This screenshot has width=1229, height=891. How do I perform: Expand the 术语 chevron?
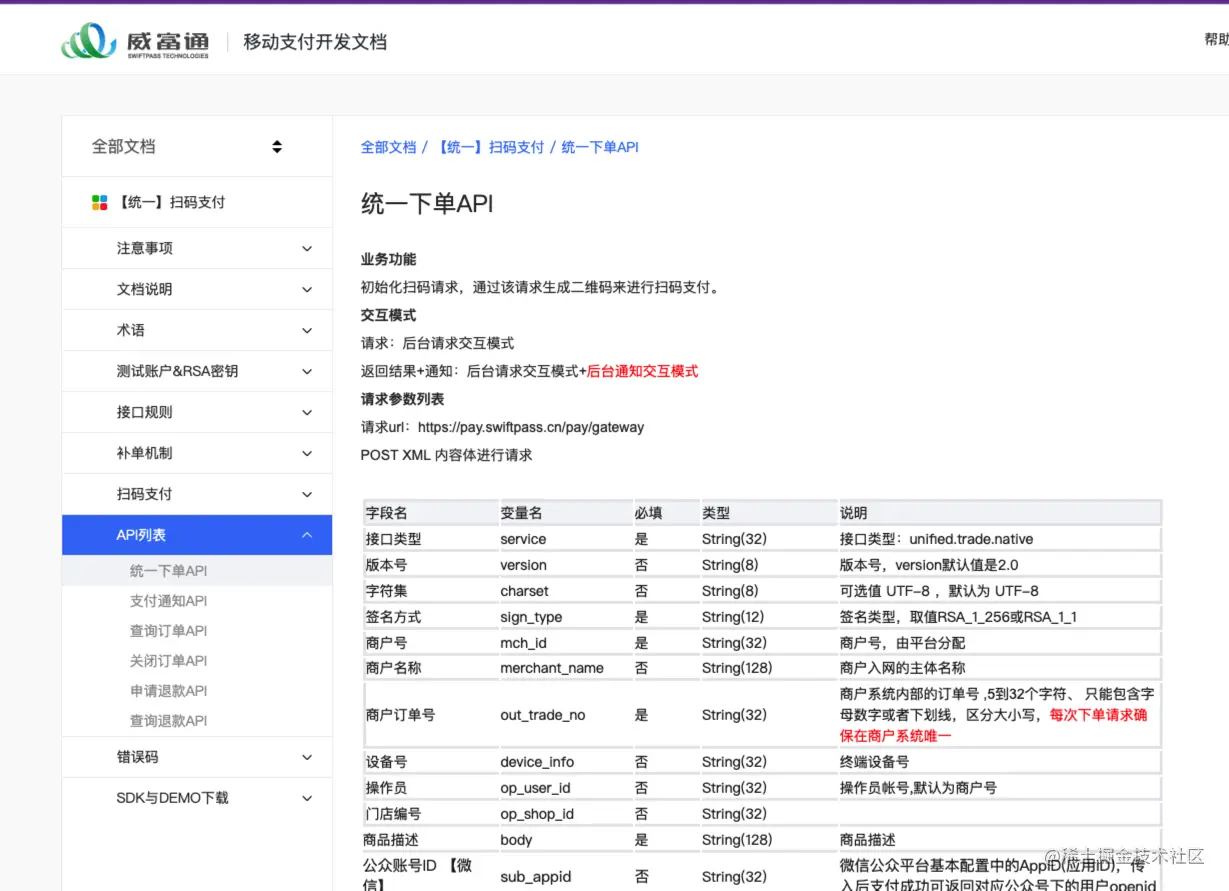pyautogui.click(x=307, y=330)
